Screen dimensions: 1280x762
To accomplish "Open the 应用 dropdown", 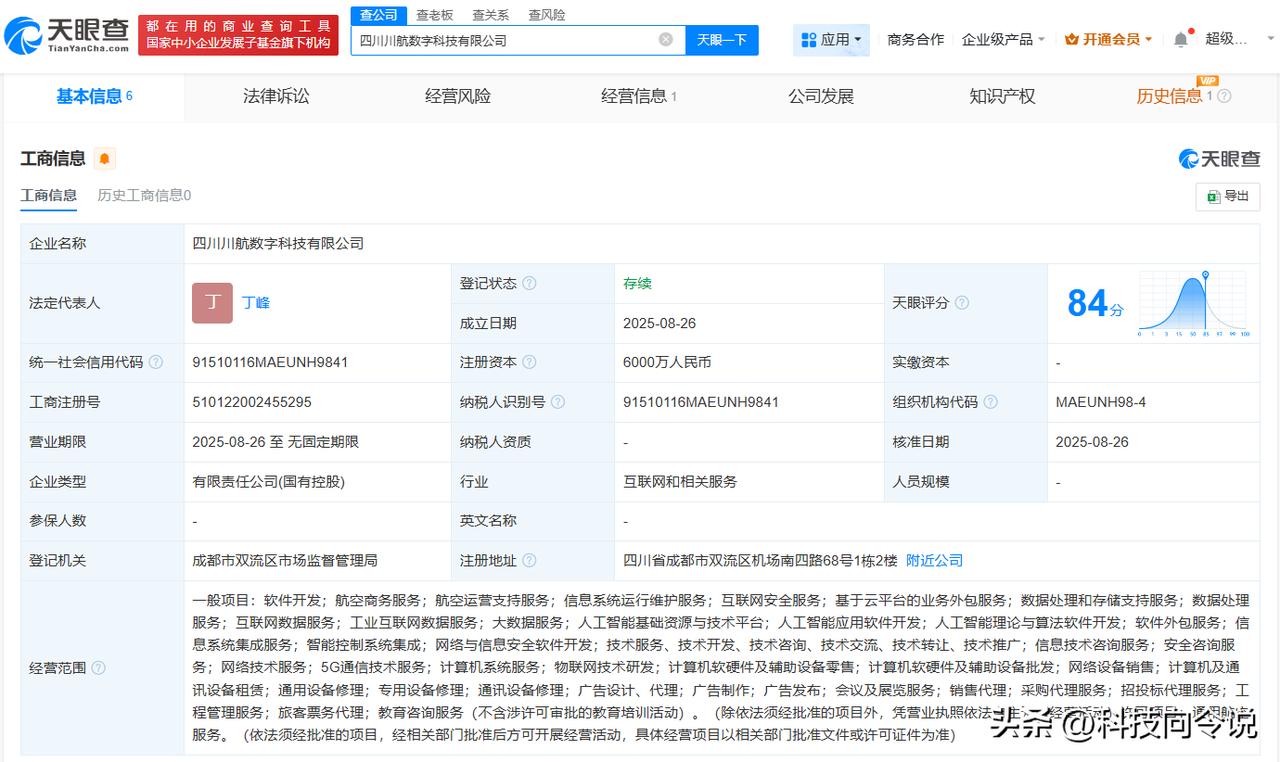I will coord(831,40).
